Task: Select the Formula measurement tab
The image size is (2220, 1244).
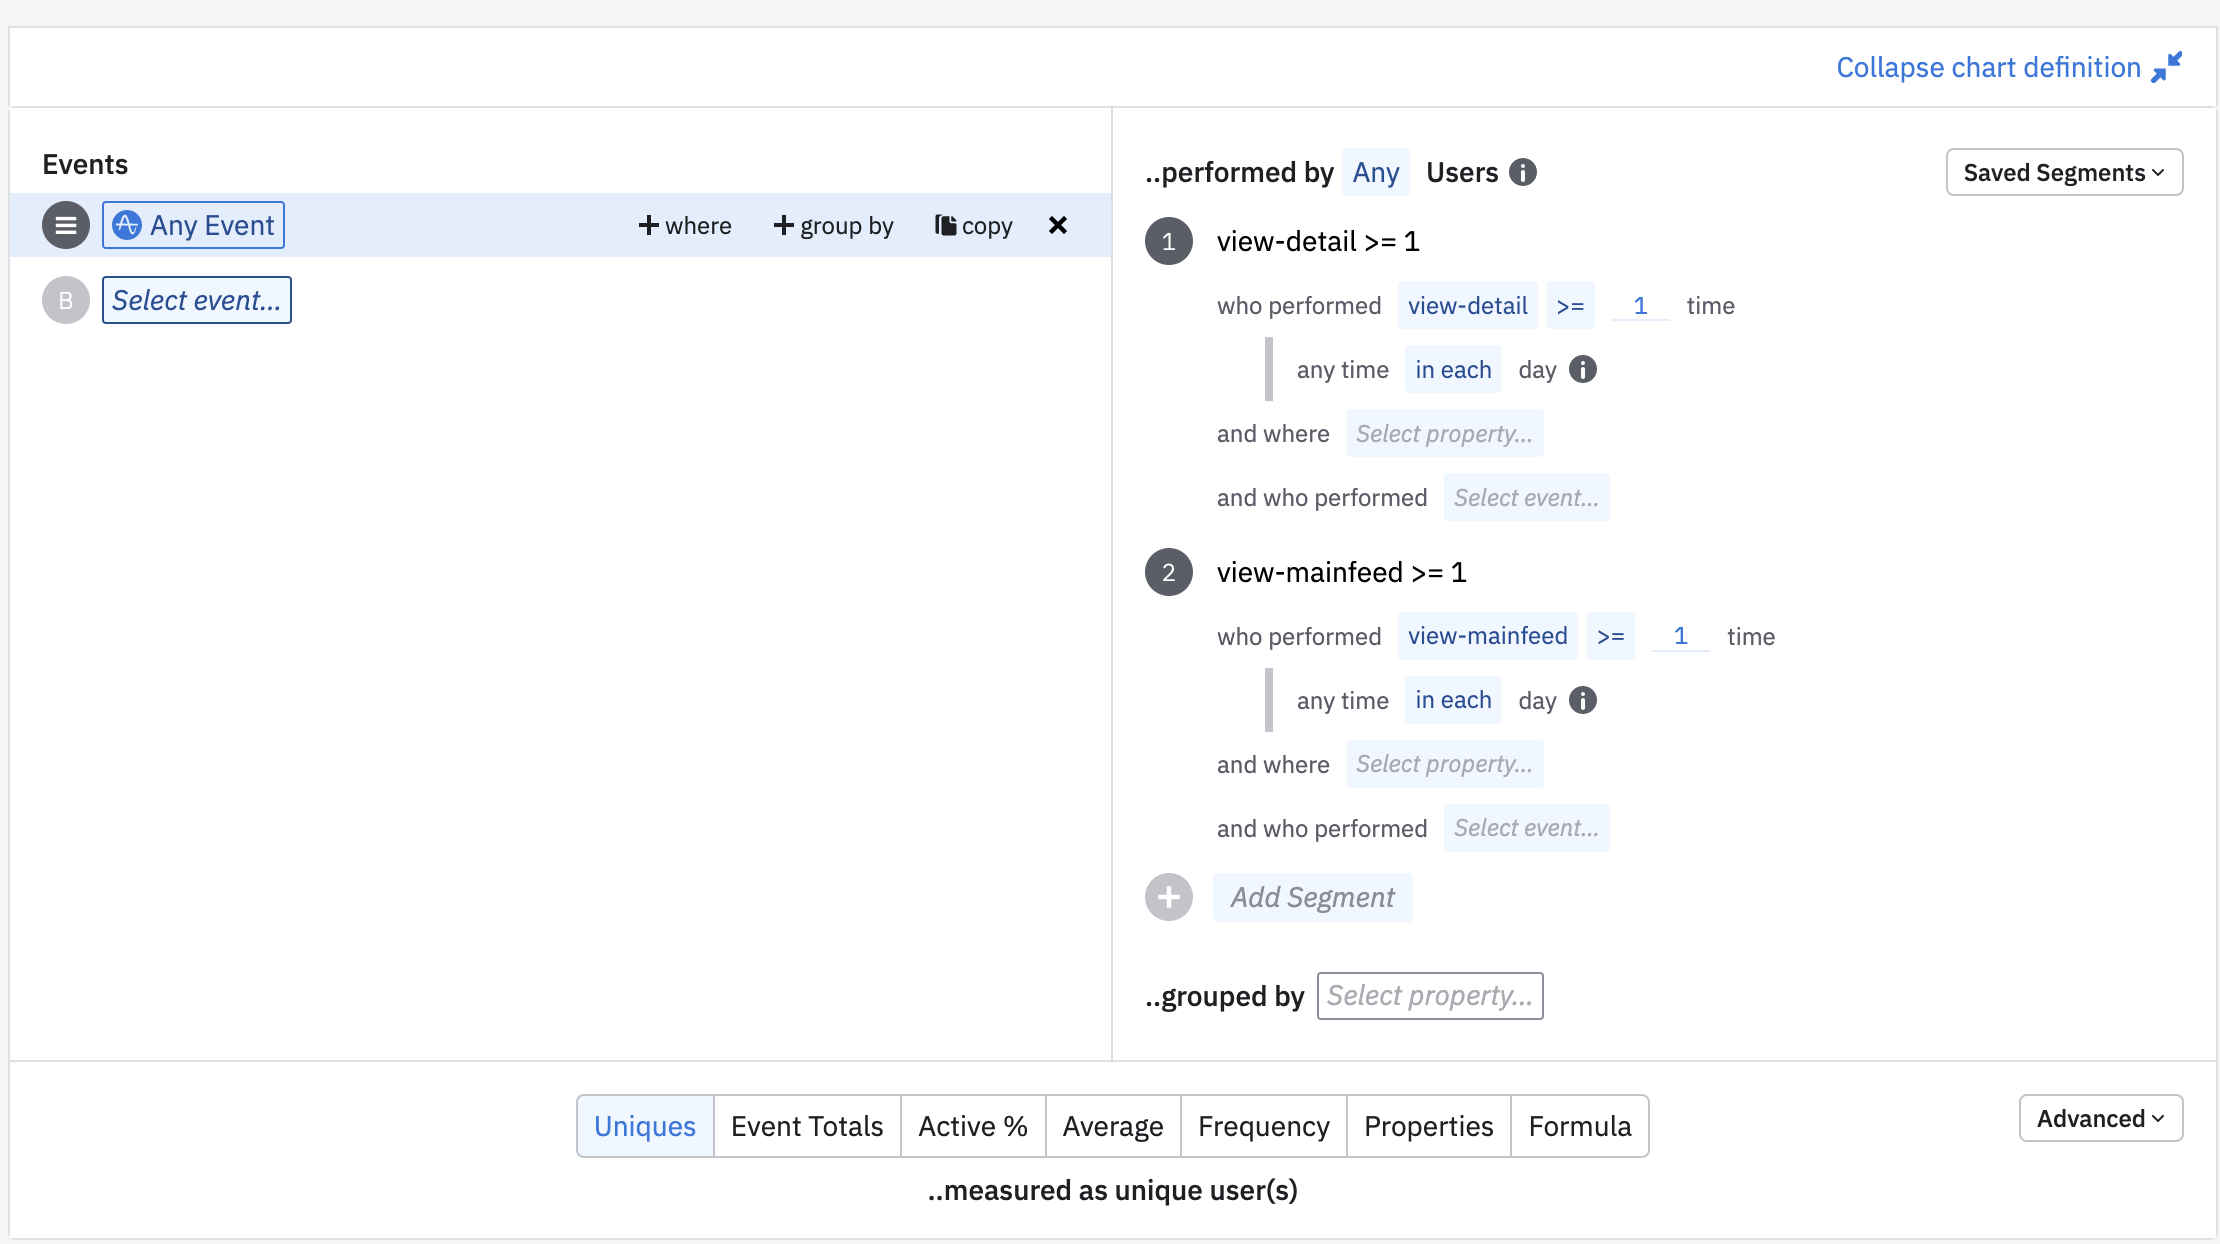Action: pyautogui.click(x=1579, y=1126)
